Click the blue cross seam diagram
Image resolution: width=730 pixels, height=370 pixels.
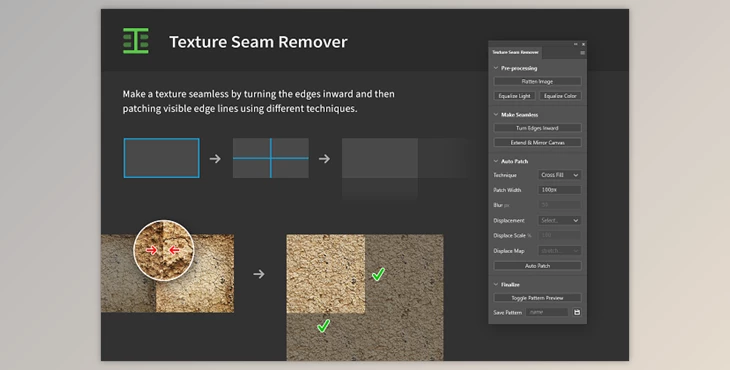tap(270, 158)
